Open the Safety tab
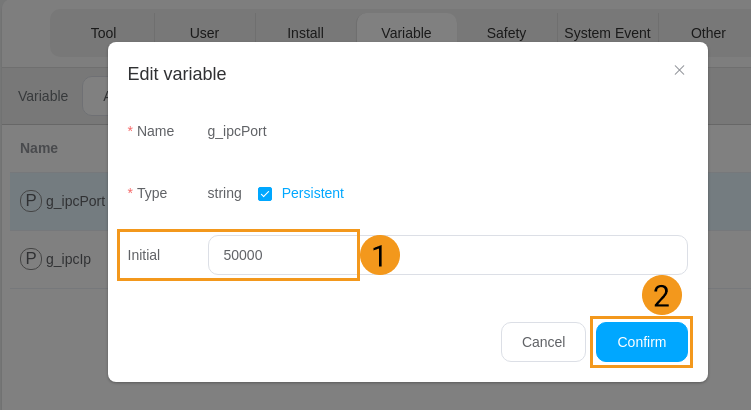 506,33
